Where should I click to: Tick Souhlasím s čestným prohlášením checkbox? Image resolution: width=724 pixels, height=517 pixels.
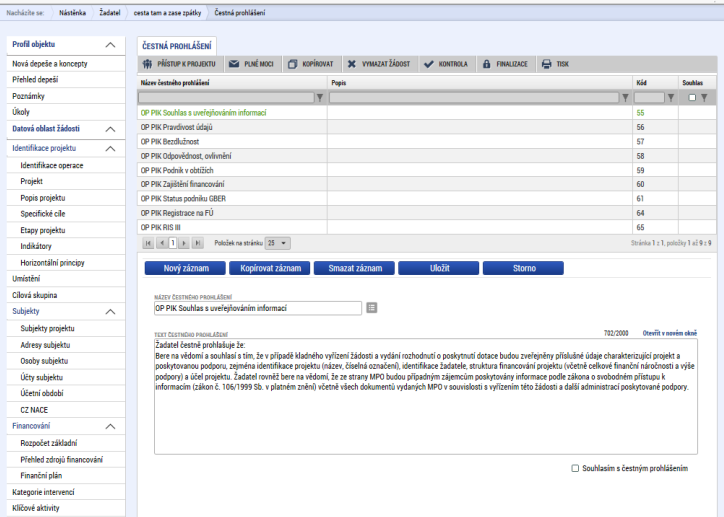[575, 469]
